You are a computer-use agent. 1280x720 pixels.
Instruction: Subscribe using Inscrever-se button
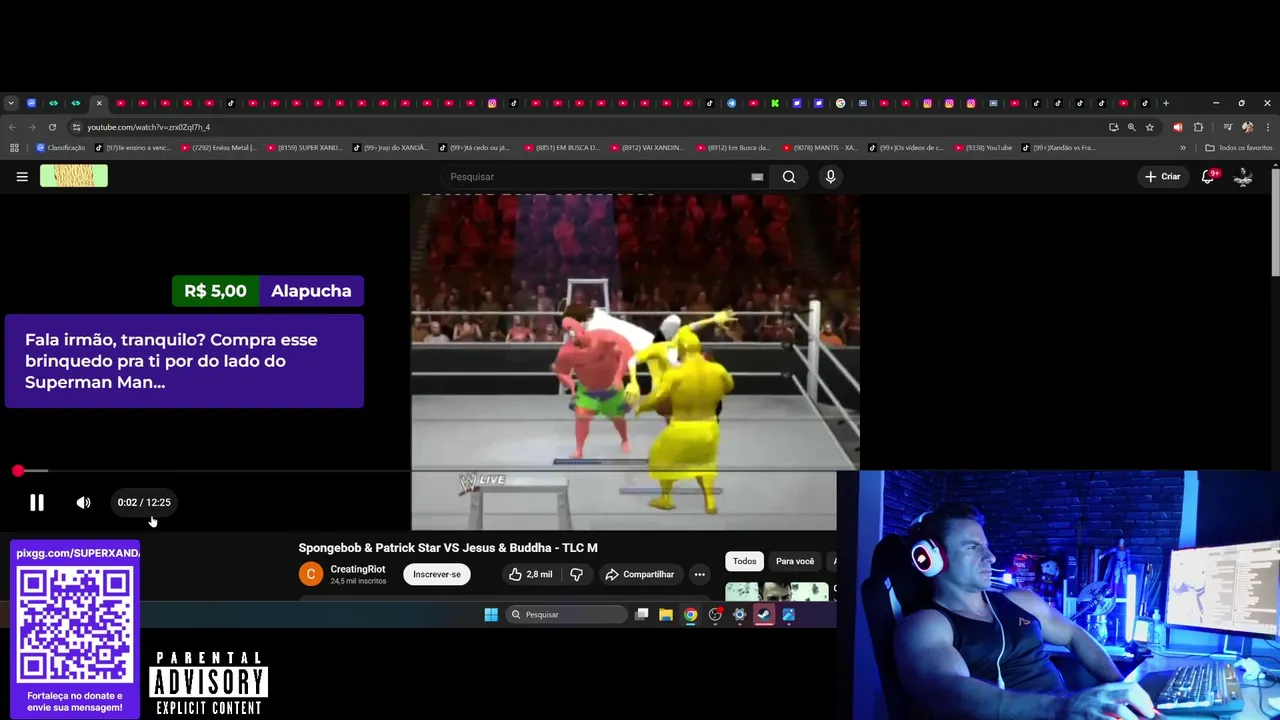[x=437, y=574]
